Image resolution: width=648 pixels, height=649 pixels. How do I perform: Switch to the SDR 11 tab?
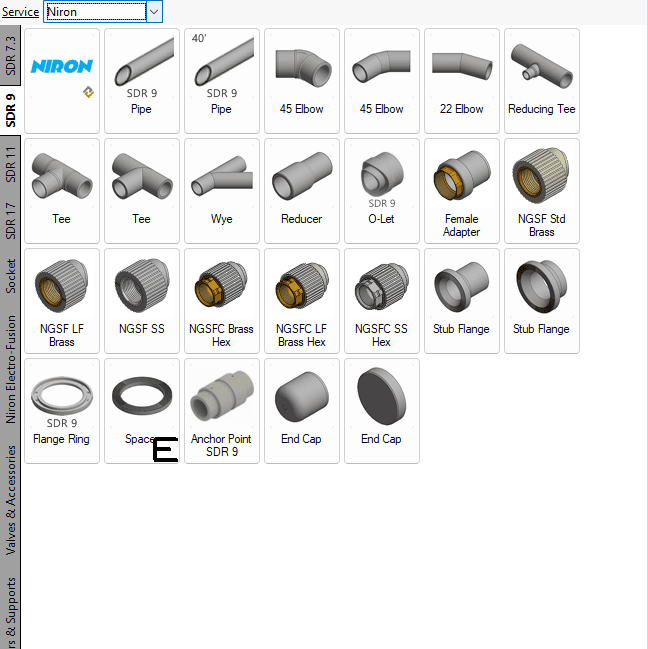(11, 165)
